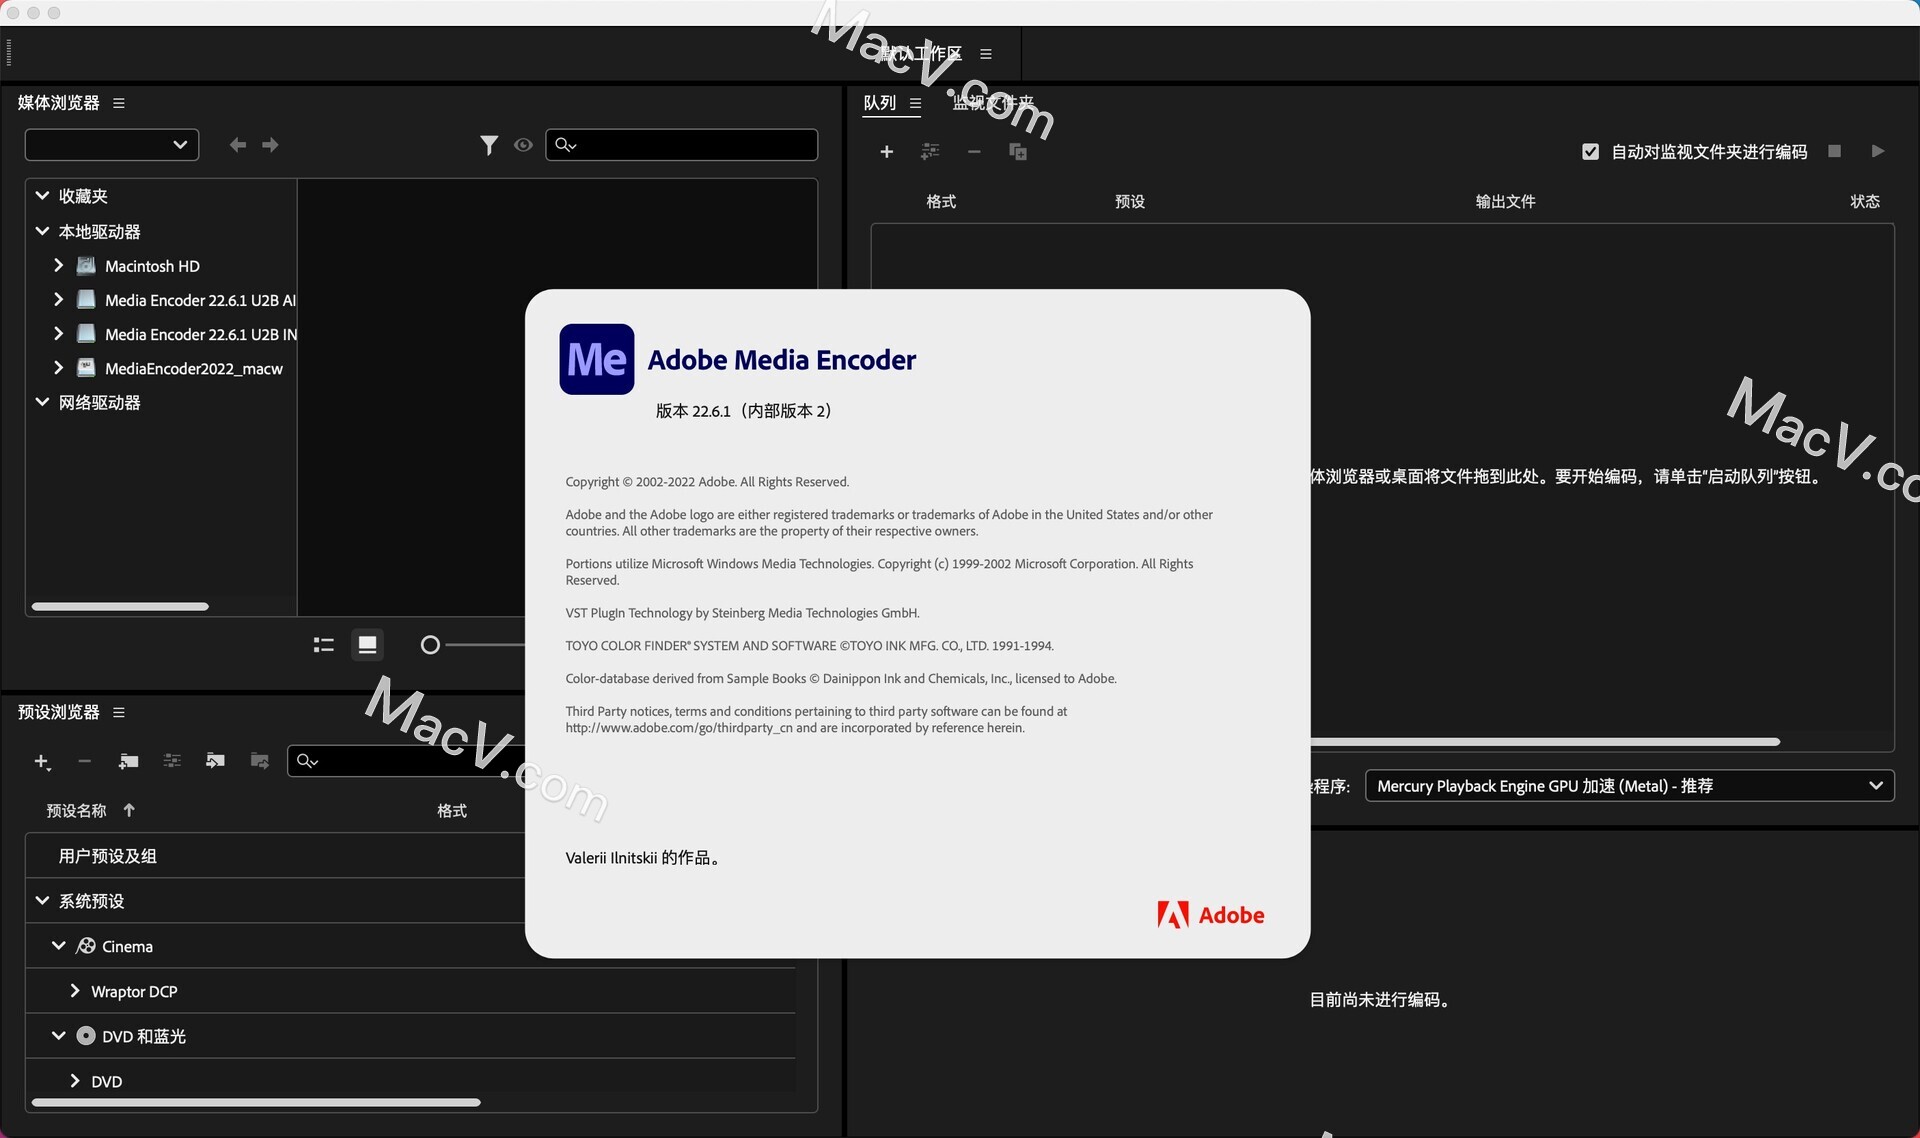Click the 预设 column header in queue
The width and height of the screenshot is (1920, 1138).
click(1130, 202)
